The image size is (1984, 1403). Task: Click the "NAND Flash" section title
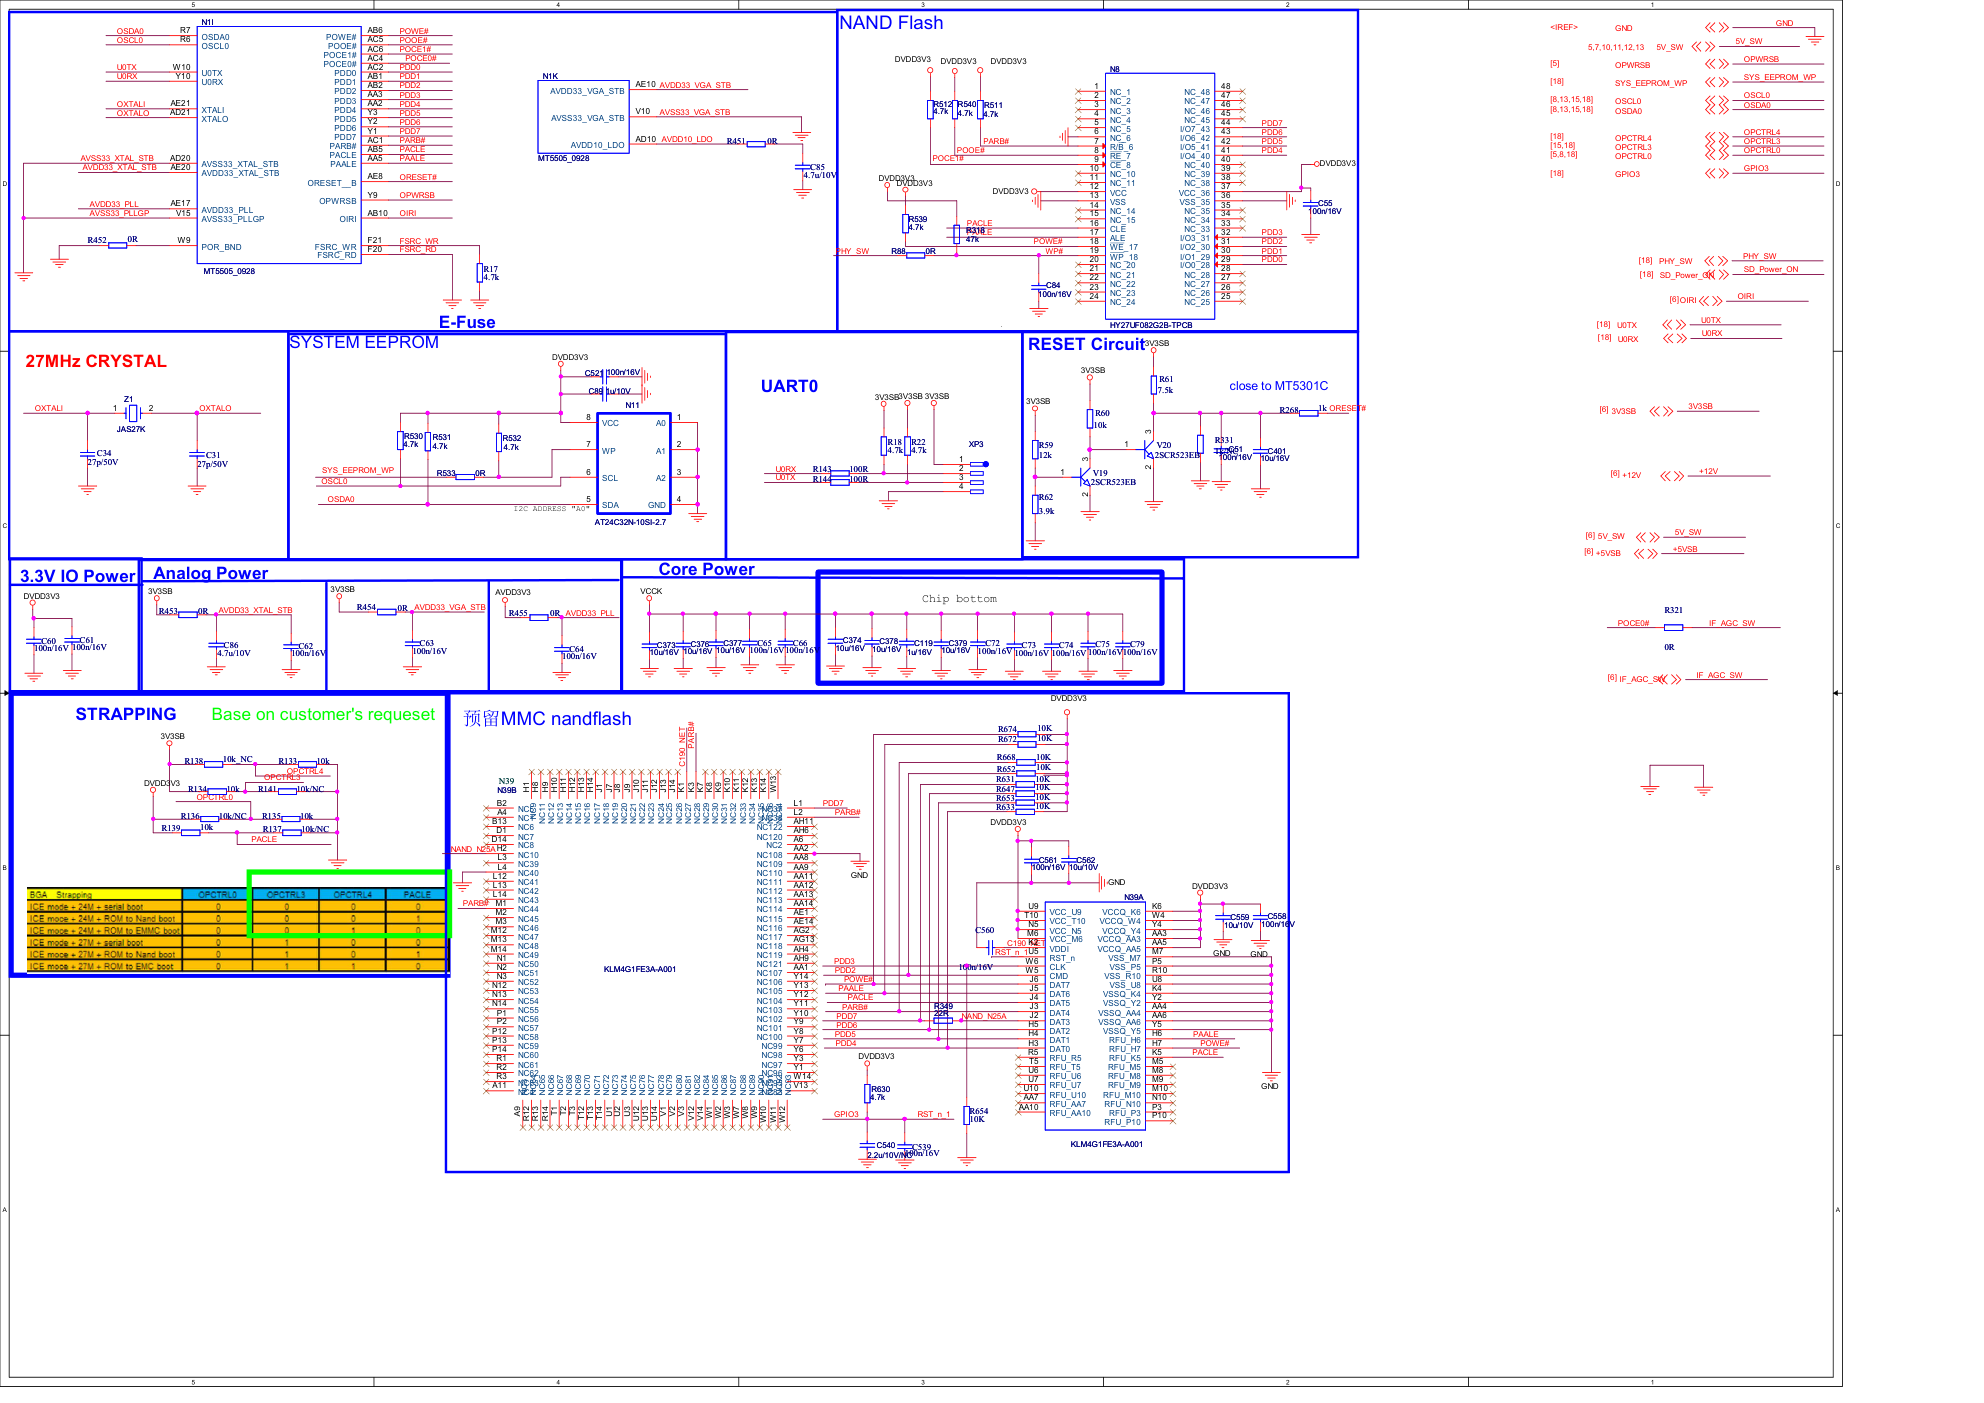890,23
